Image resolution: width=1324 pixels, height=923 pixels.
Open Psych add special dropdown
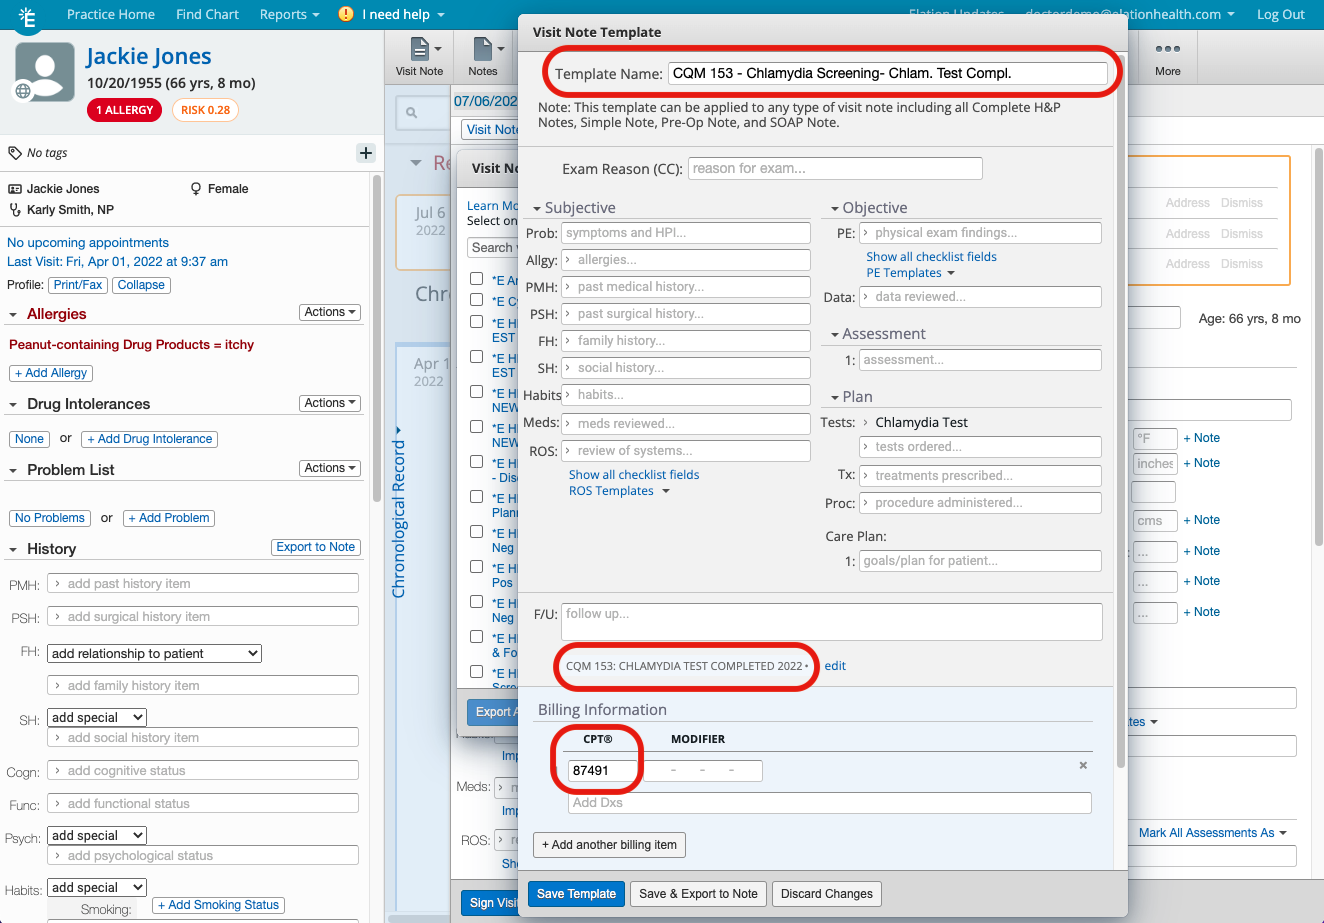point(97,835)
